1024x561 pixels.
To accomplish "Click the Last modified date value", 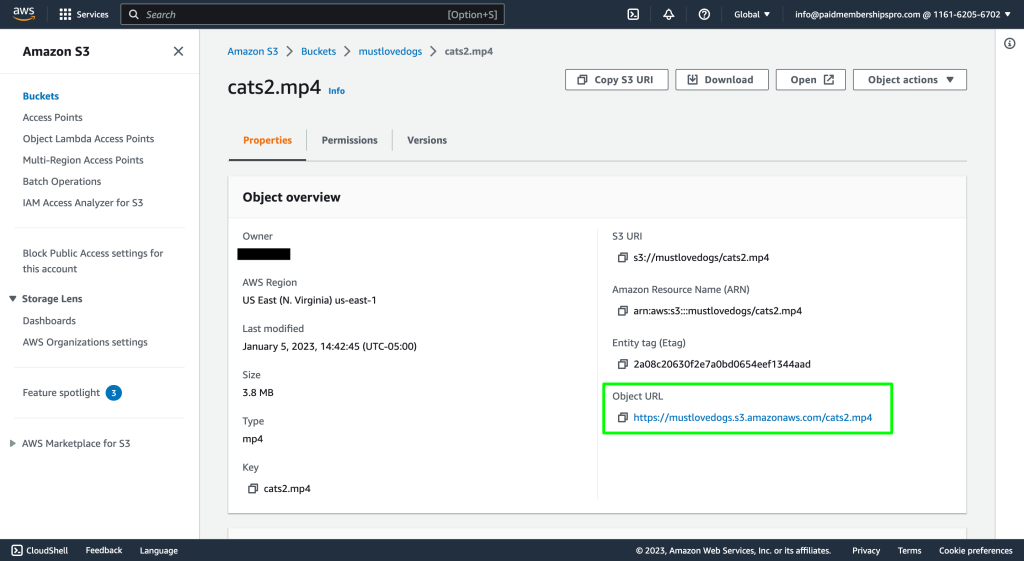I will [x=329, y=346].
